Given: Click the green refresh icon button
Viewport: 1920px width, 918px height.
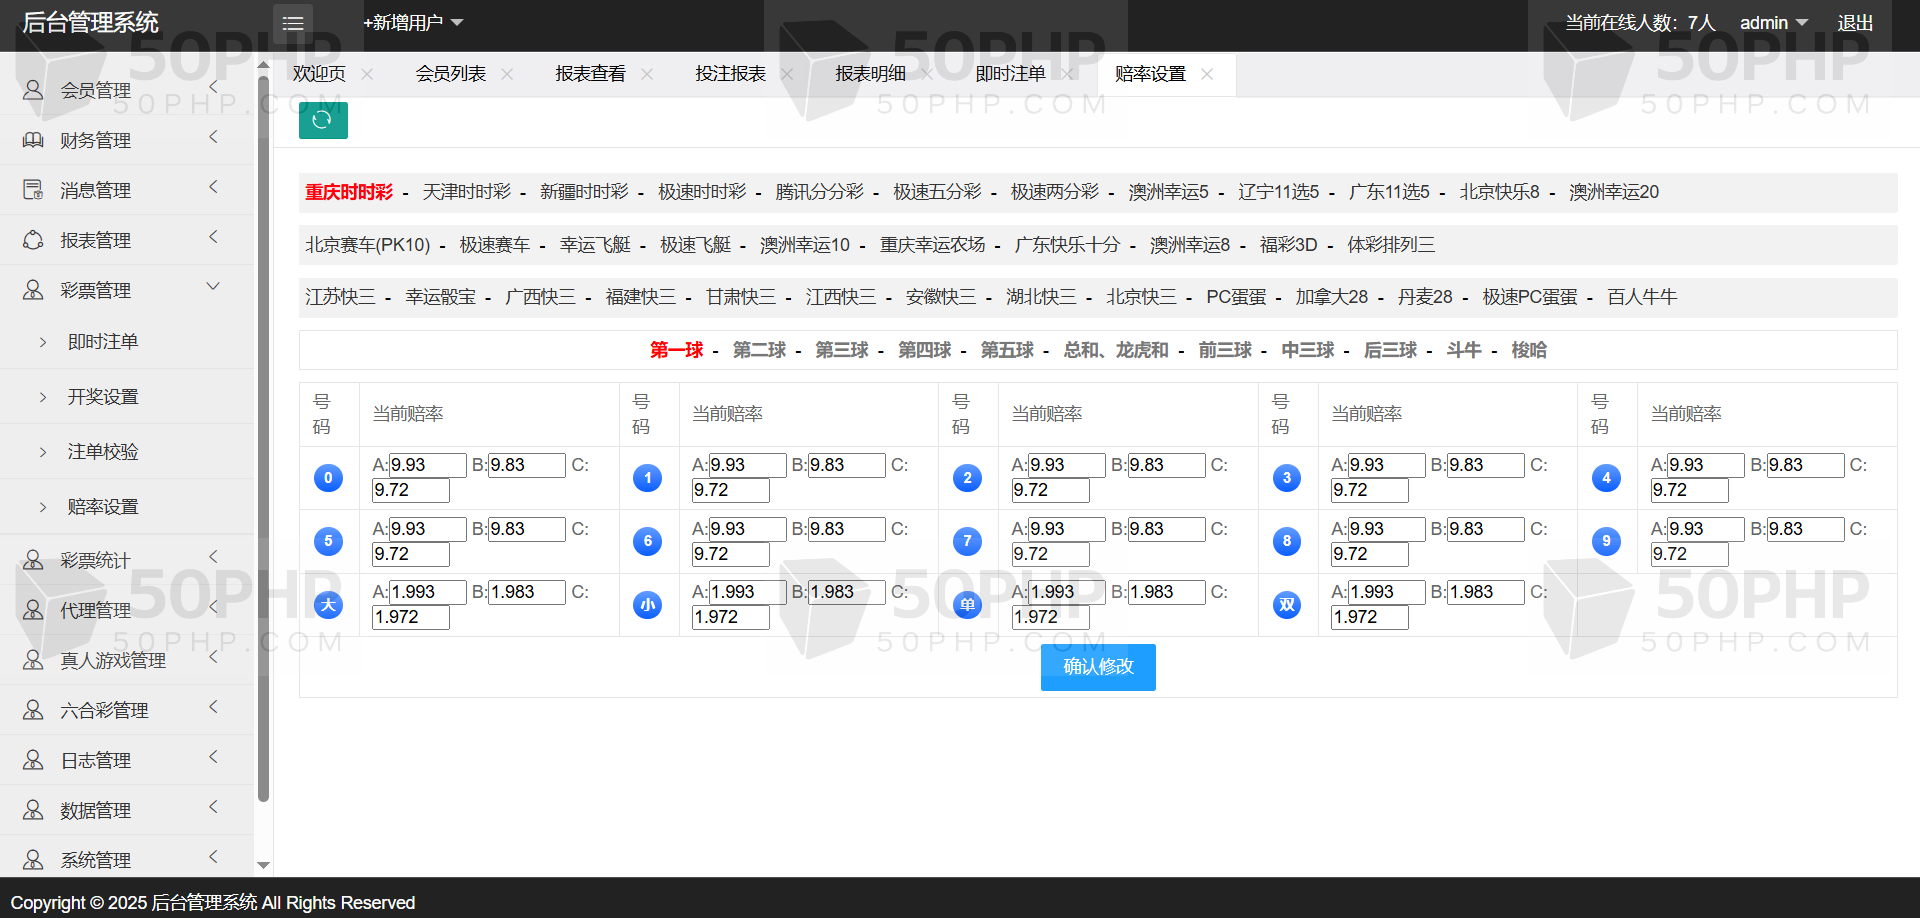Looking at the screenshot, I should (323, 120).
